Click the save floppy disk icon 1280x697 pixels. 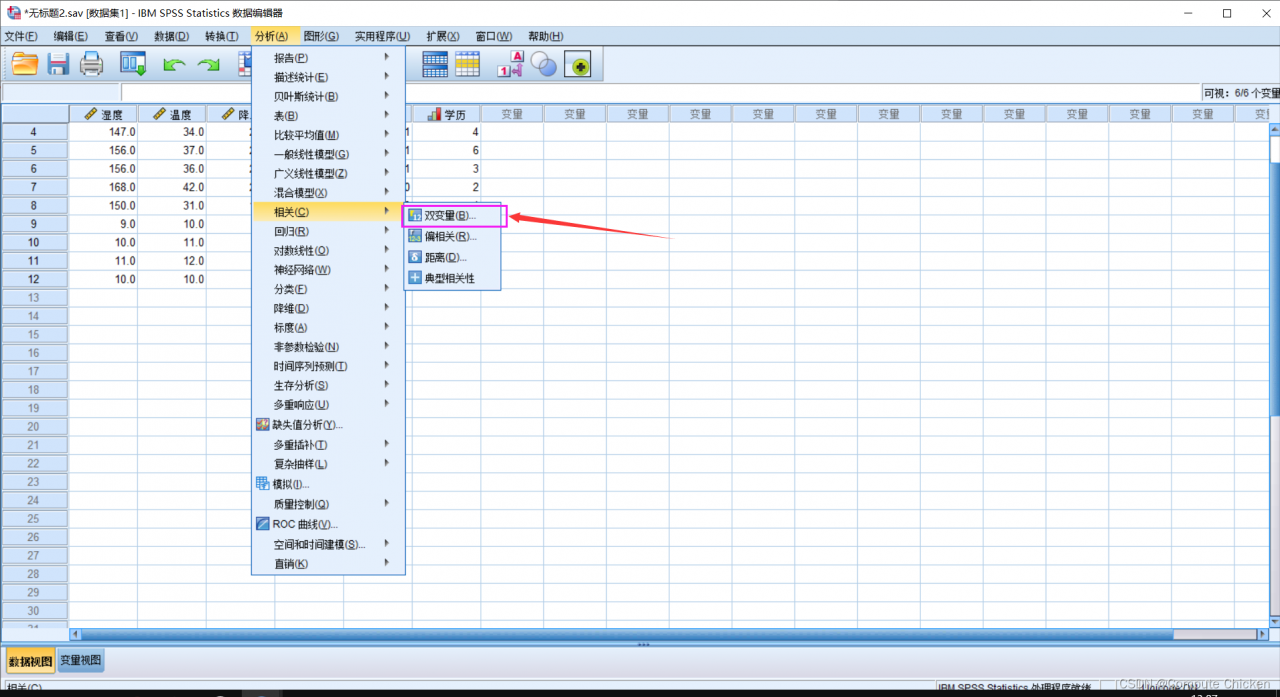click(x=58, y=64)
